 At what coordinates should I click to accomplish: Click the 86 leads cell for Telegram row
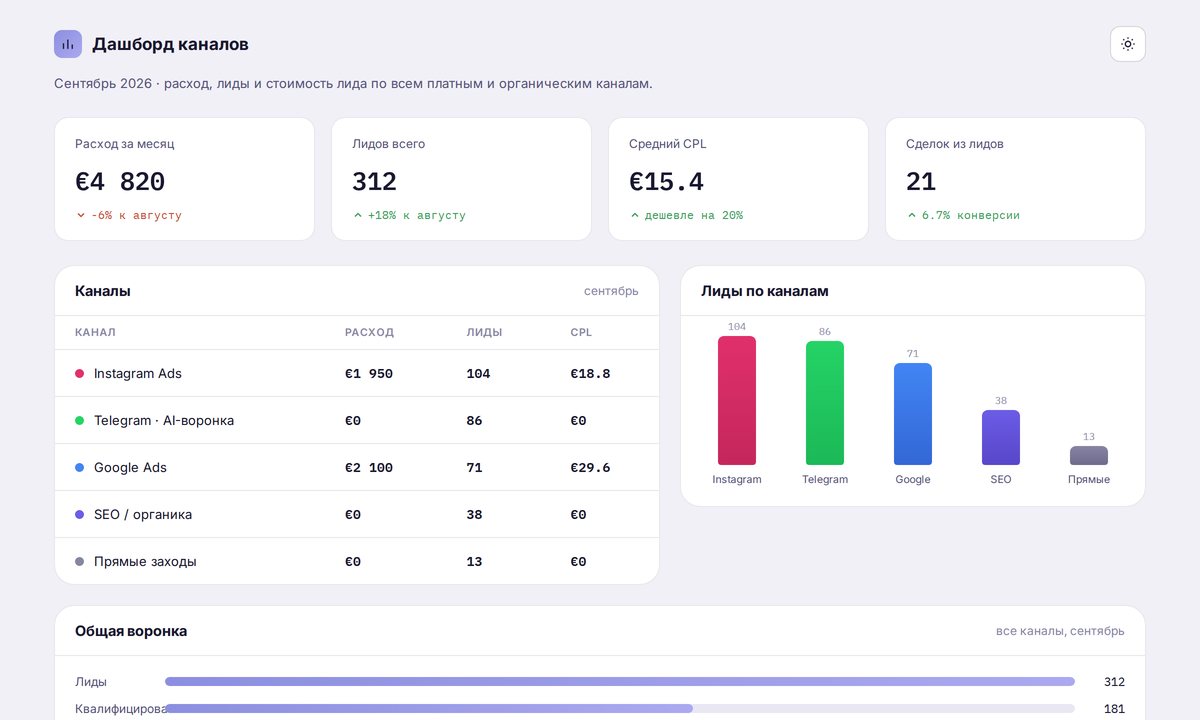tap(474, 420)
